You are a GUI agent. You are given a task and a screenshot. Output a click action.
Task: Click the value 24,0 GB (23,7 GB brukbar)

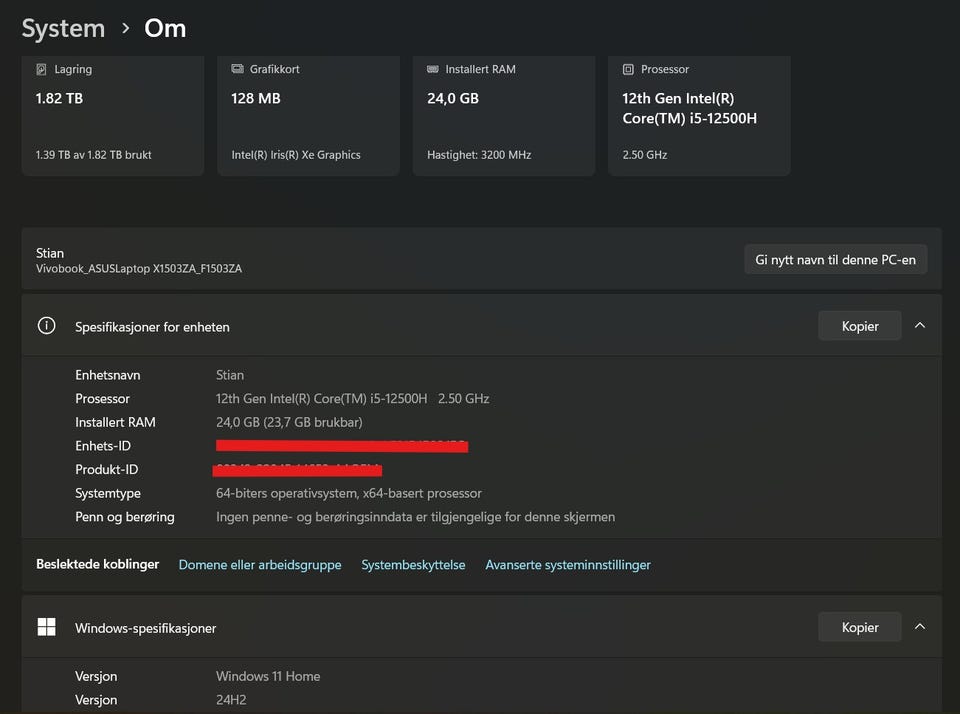coord(289,422)
